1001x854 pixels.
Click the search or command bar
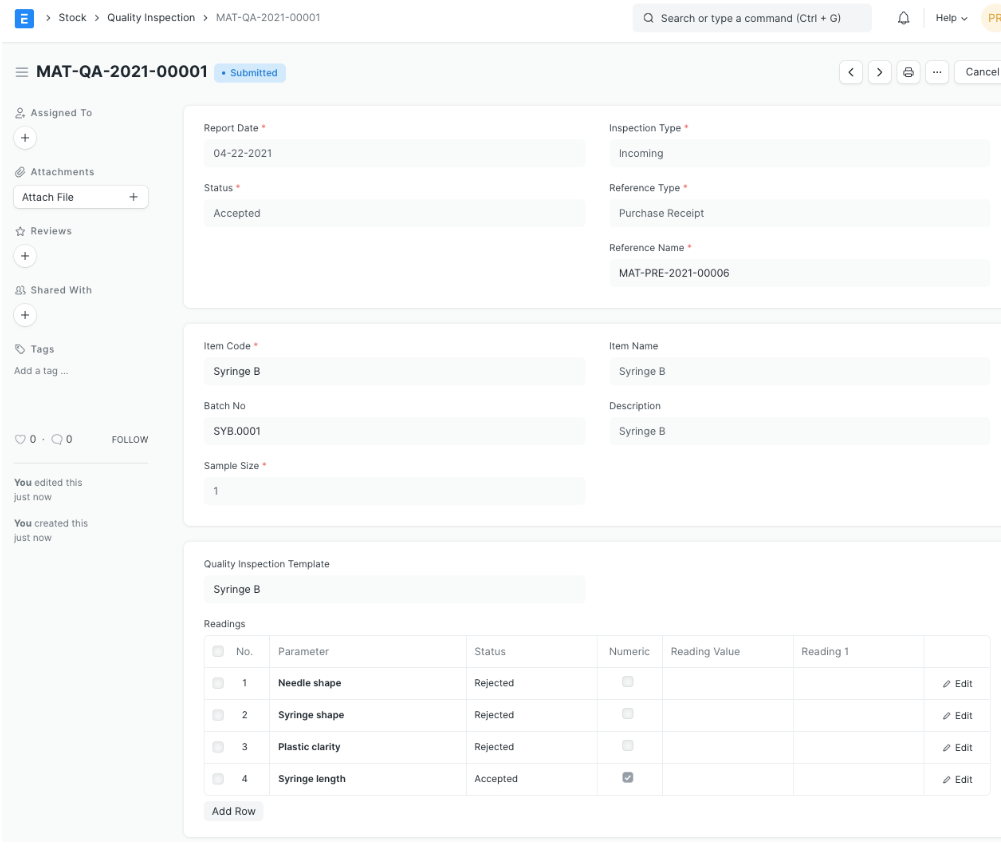751,18
